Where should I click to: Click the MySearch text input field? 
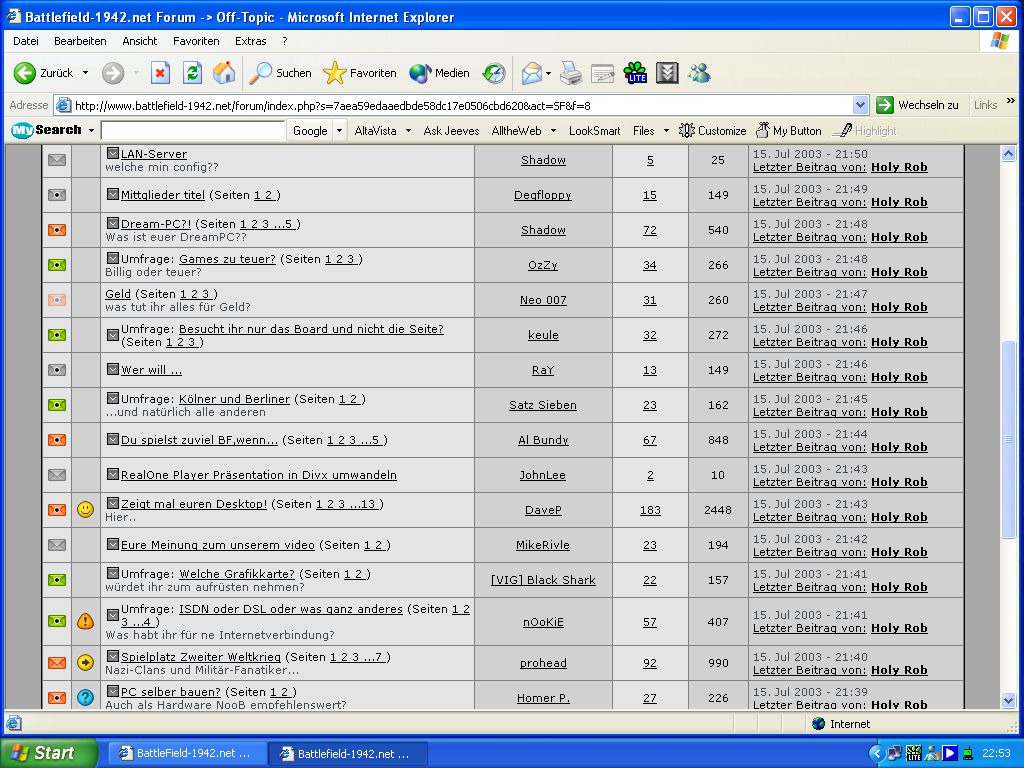click(x=193, y=131)
